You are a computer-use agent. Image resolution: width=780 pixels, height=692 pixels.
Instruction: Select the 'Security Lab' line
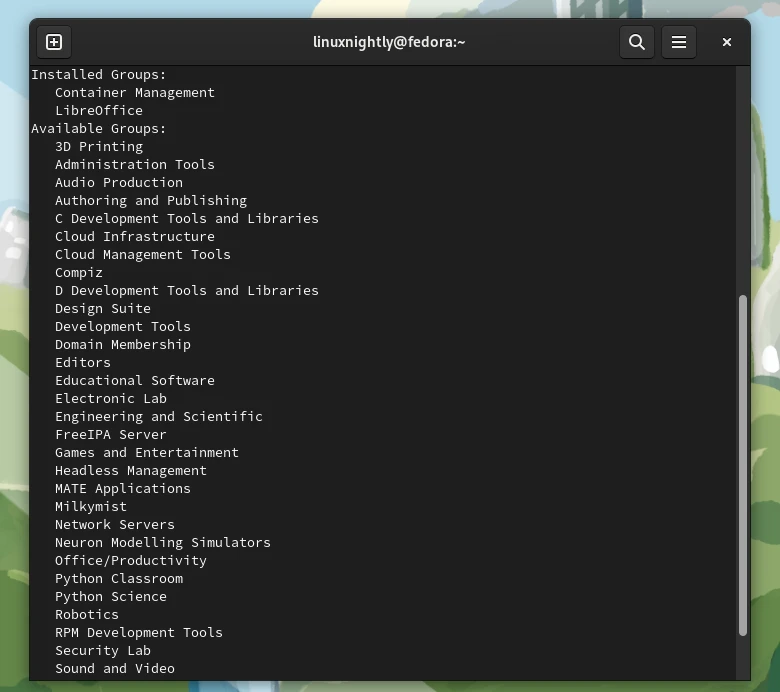(103, 650)
